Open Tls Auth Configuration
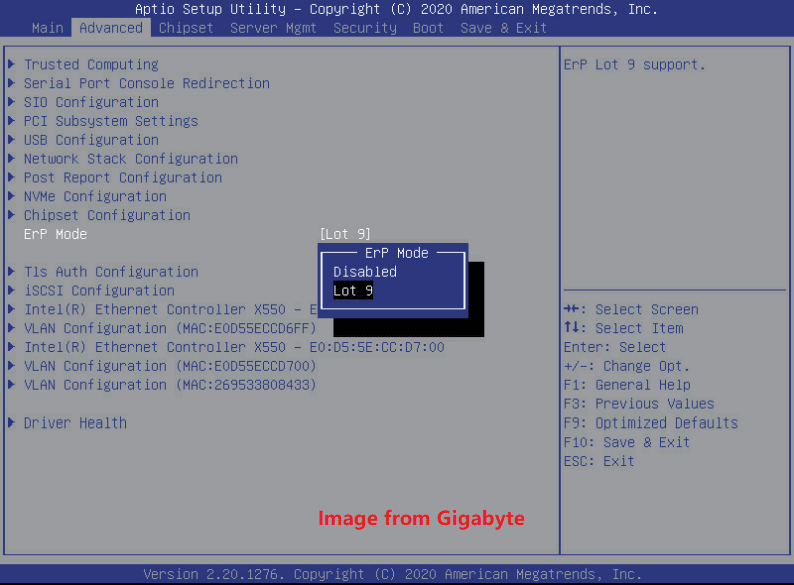The width and height of the screenshot is (794, 585). tap(111, 272)
